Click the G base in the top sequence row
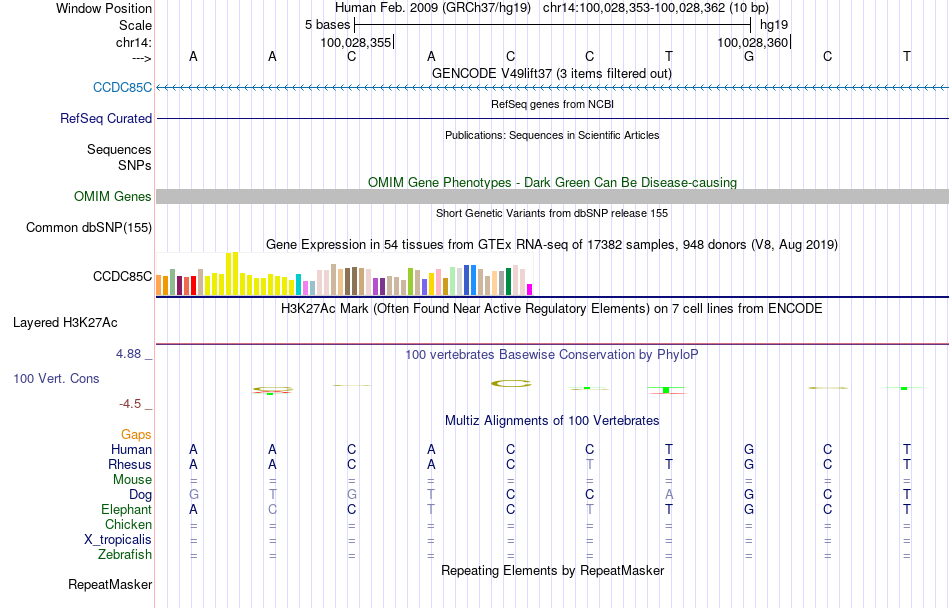This screenshot has height=608, width=950. 749,56
